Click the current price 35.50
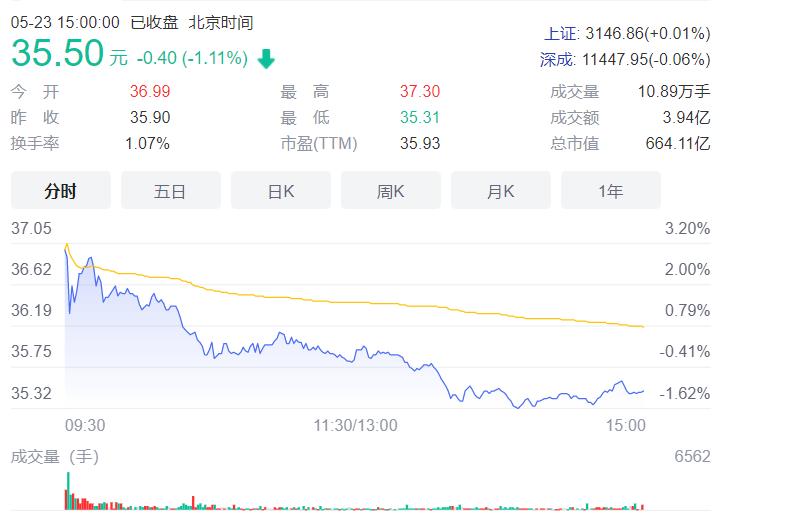Viewport: 796px width, 524px height. 57,55
